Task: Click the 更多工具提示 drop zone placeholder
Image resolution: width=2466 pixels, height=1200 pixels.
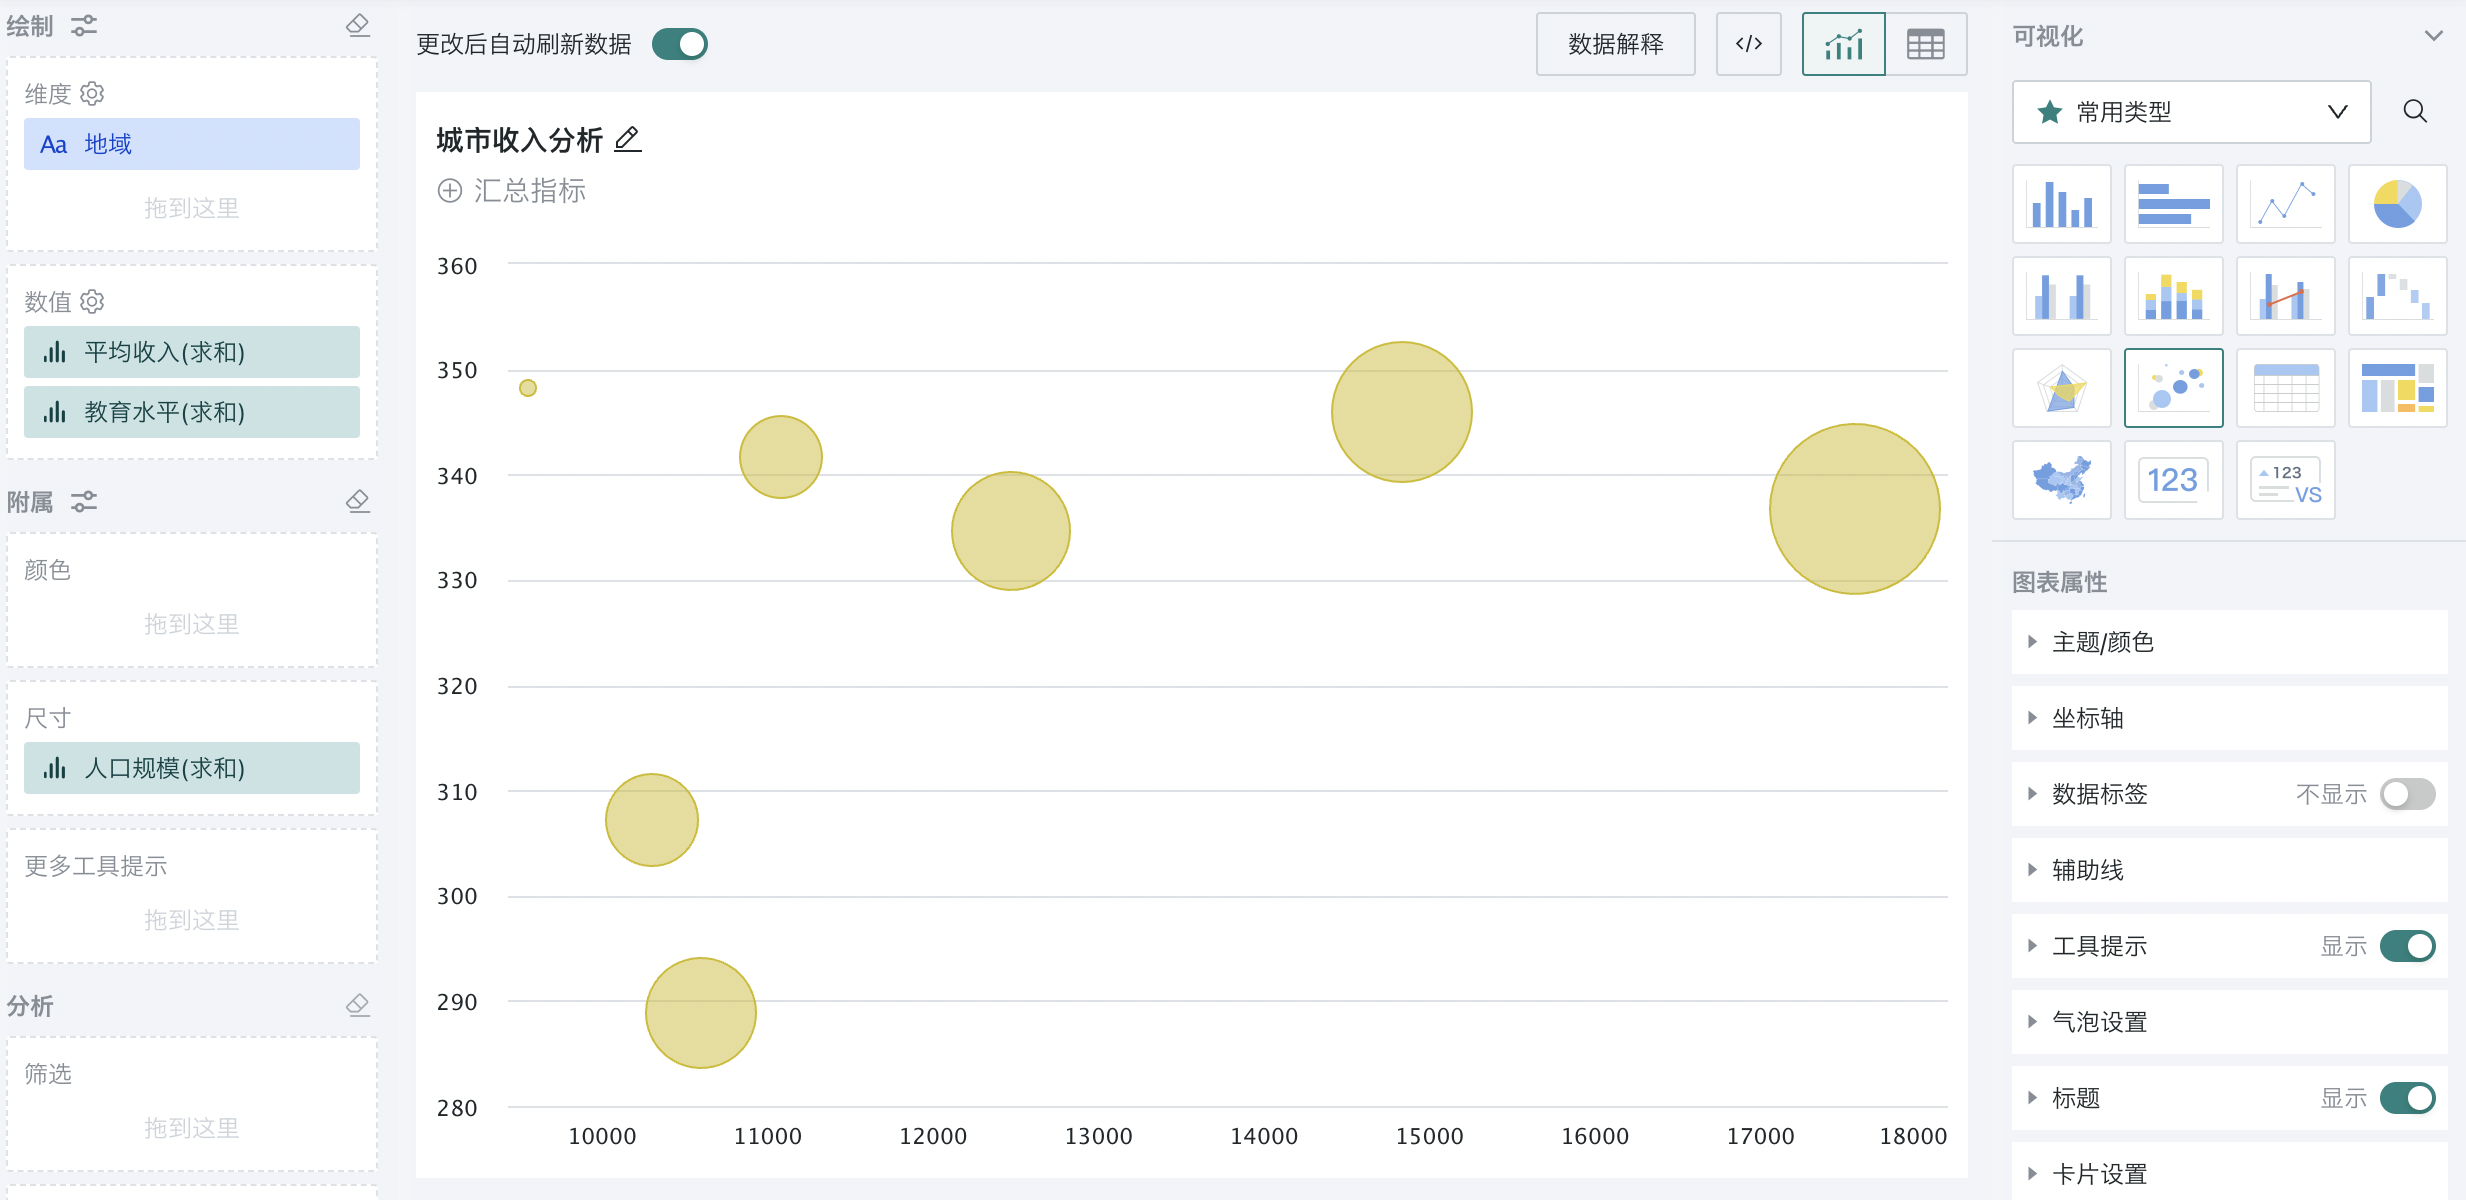Action: (x=192, y=920)
